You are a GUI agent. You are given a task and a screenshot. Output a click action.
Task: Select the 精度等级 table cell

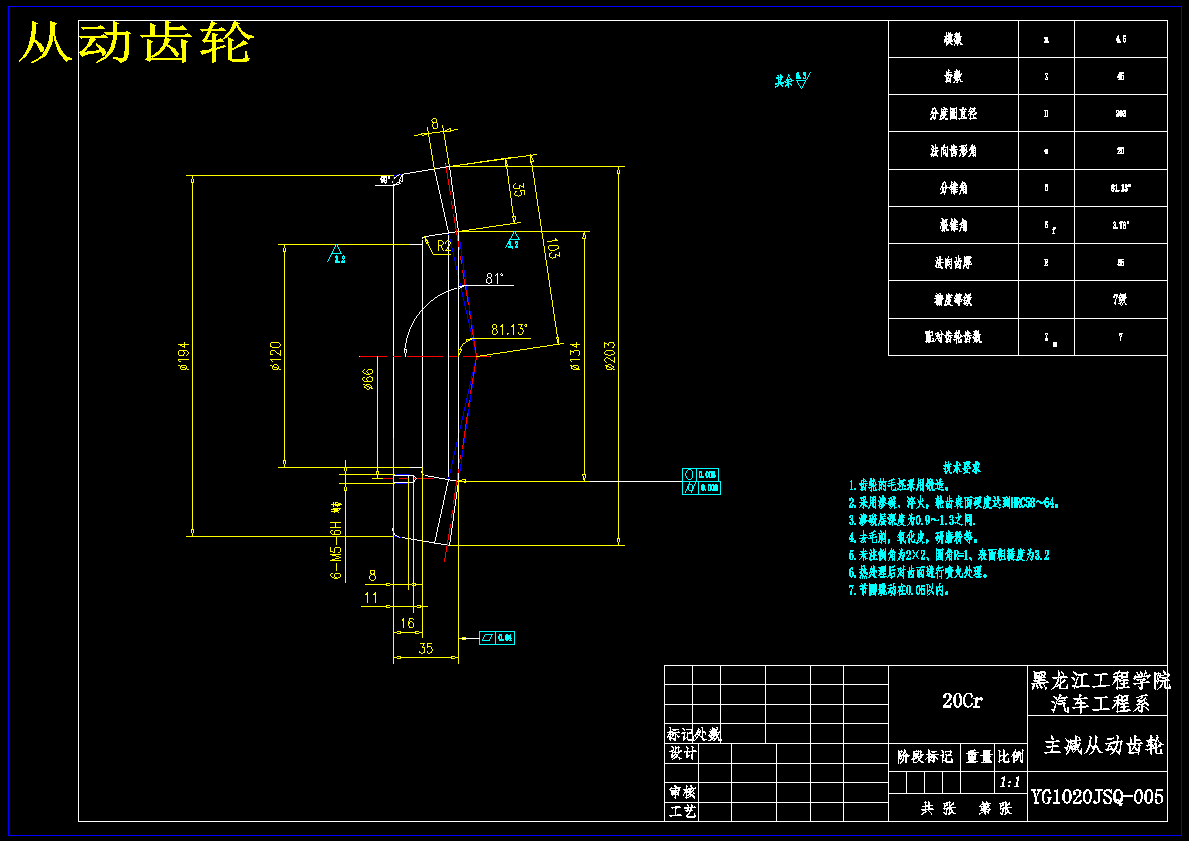tap(953, 299)
